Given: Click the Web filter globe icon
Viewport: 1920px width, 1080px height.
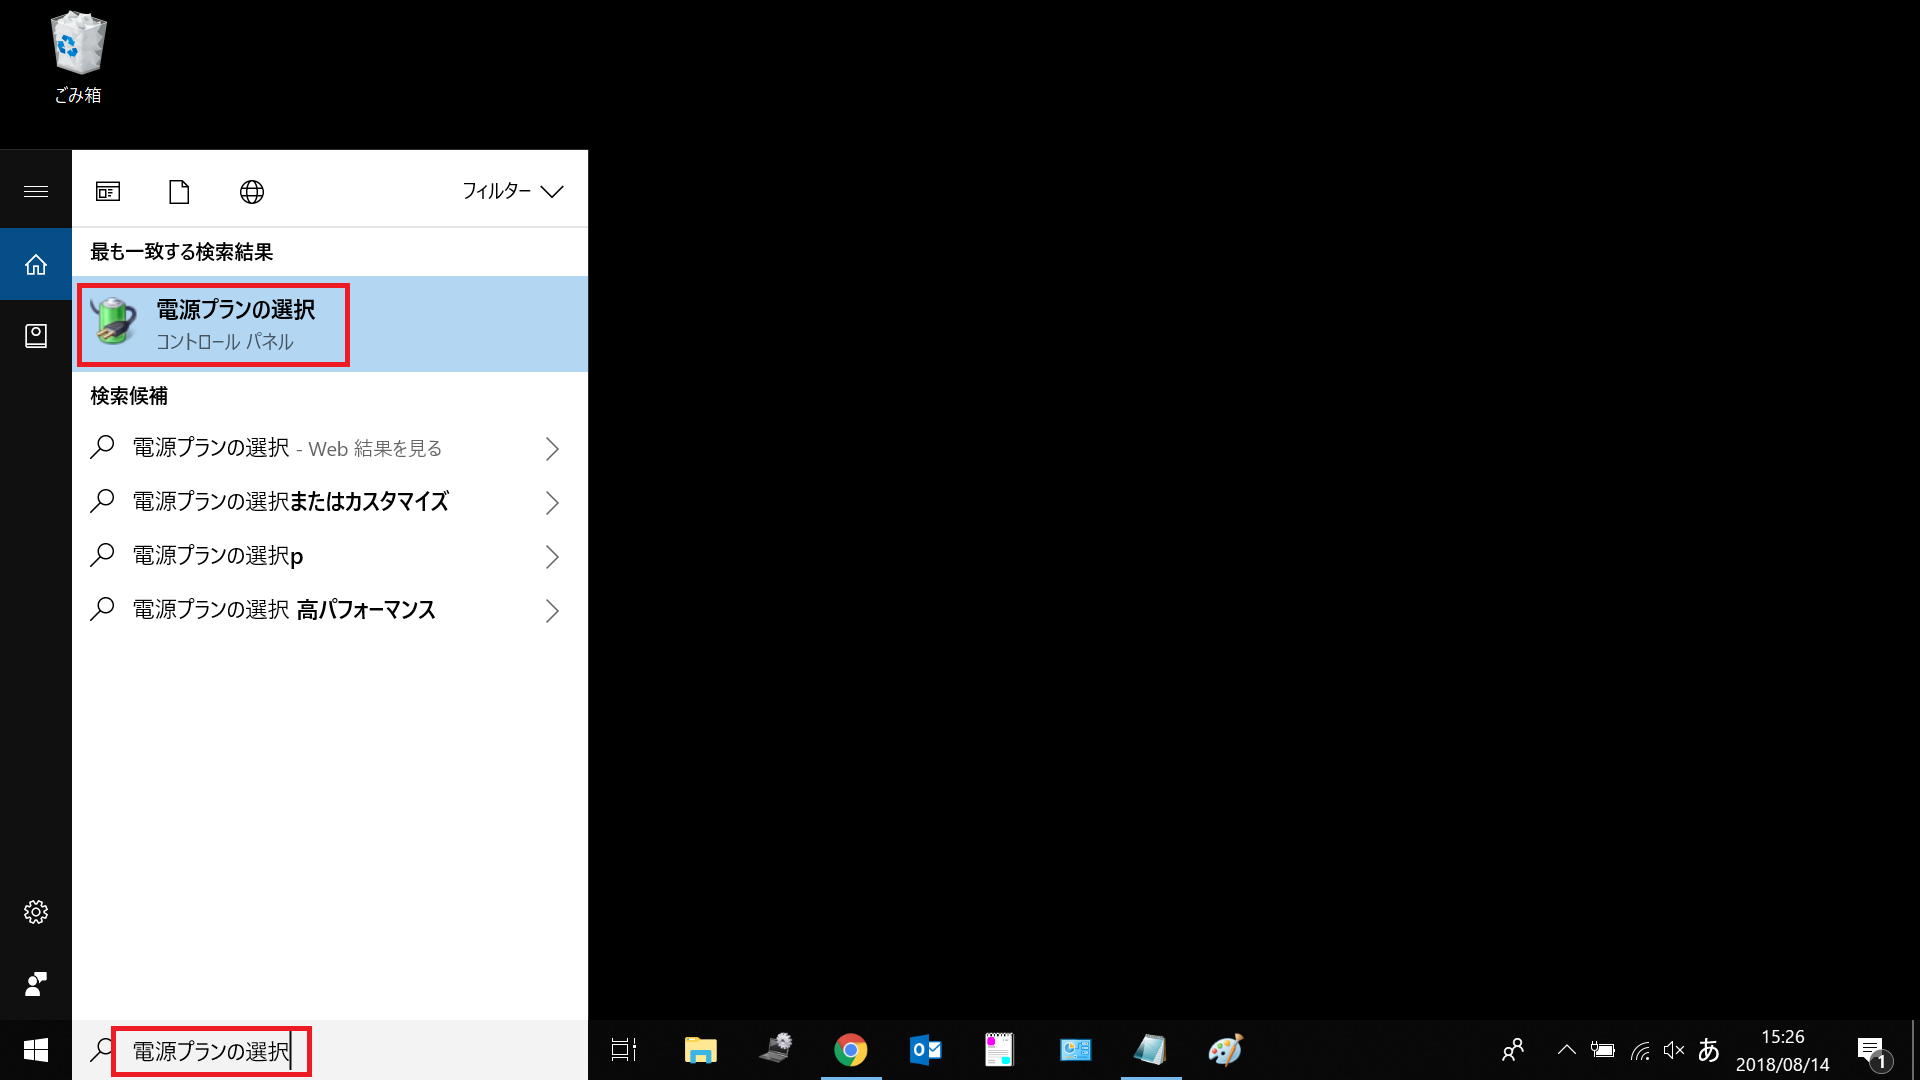Looking at the screenshot, I should [252, 191].
